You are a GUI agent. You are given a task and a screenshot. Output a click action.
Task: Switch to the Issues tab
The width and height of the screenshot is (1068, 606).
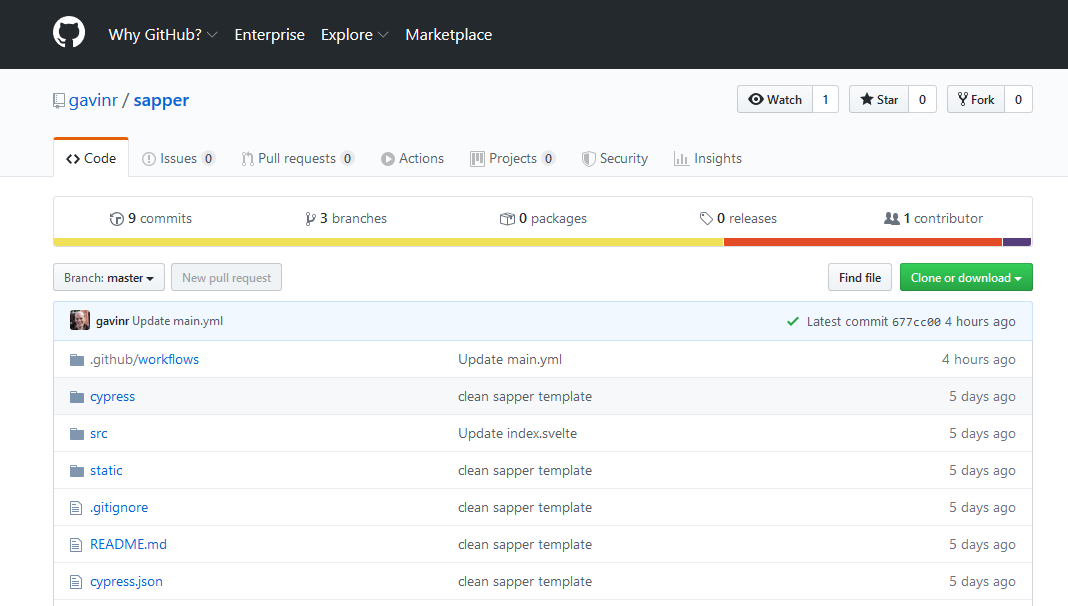pos(178,159)
